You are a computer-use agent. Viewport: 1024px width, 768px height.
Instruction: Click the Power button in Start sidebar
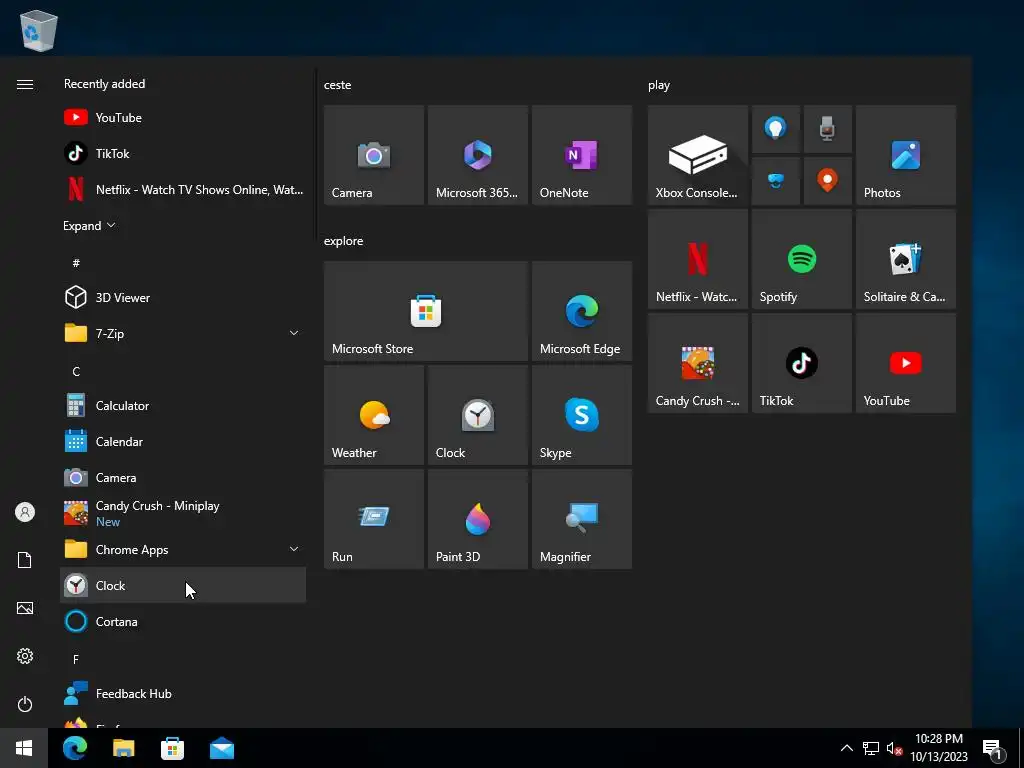point(25,704)
